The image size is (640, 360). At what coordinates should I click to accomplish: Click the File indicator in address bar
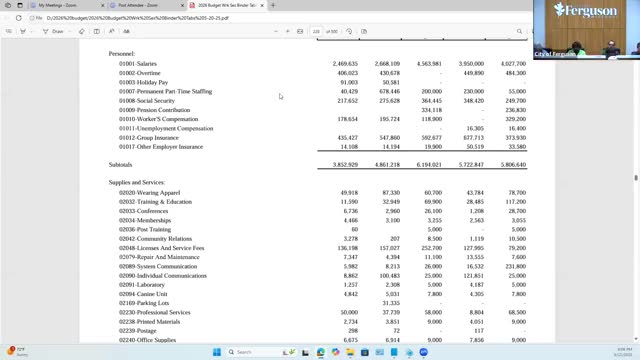click(x=36, y=18)
